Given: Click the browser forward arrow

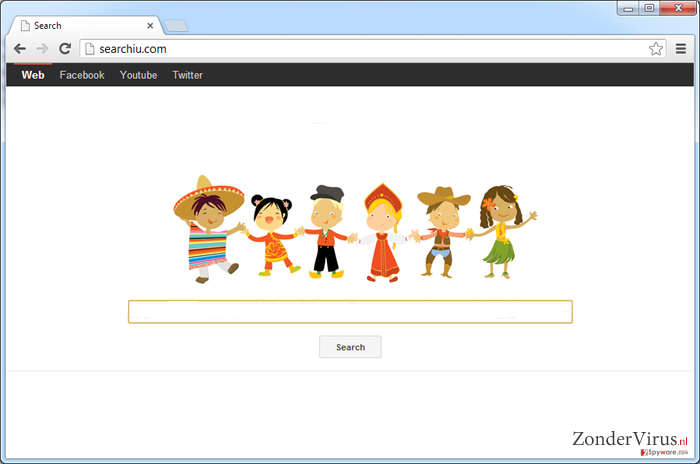Looking at the screenshot, I should (42, 49).
